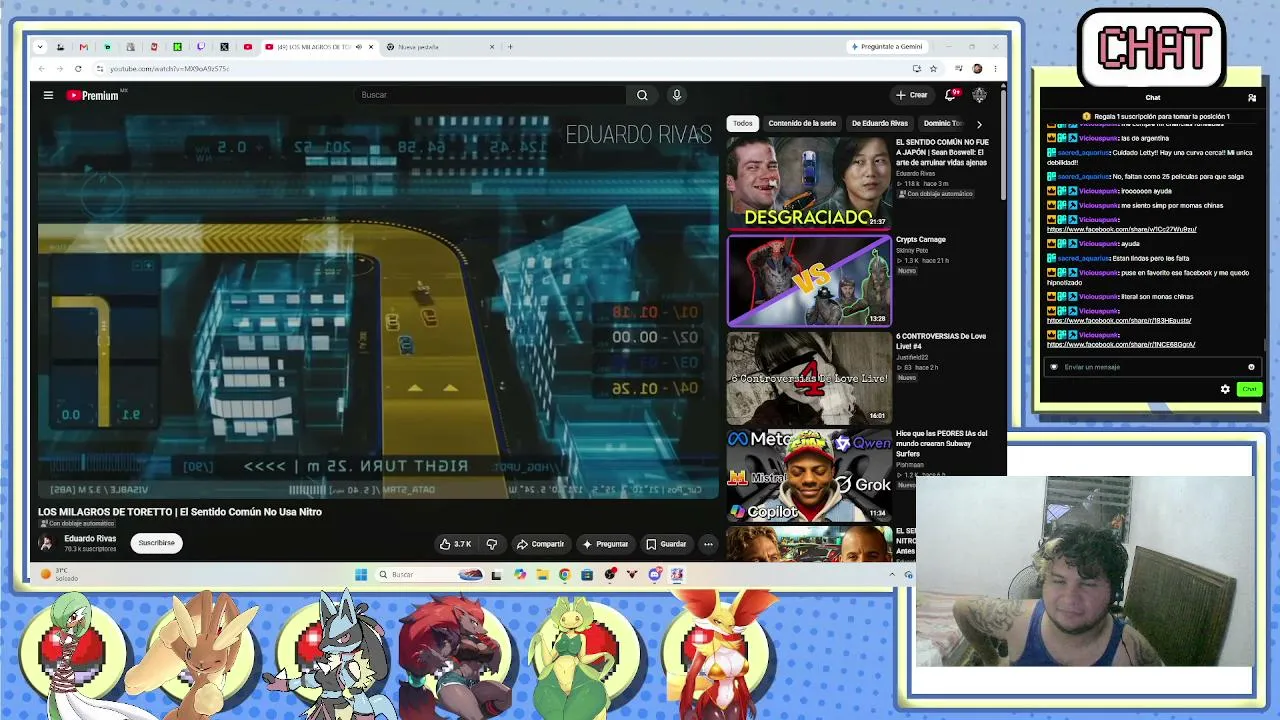Screen dimensions: 1280x720
Task: Click the YouTube Buscar search field
Action: [x=490, y=95]
